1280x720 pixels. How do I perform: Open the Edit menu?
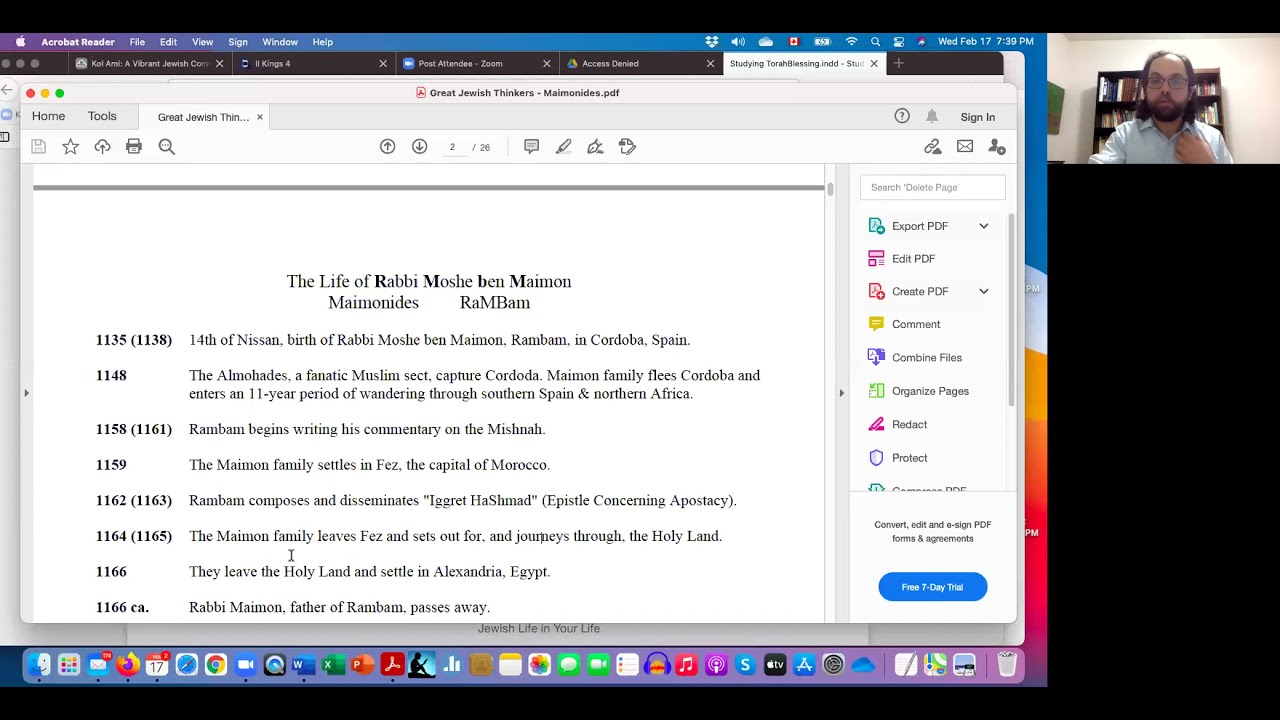pyautogui.click(x=168, y=42)
